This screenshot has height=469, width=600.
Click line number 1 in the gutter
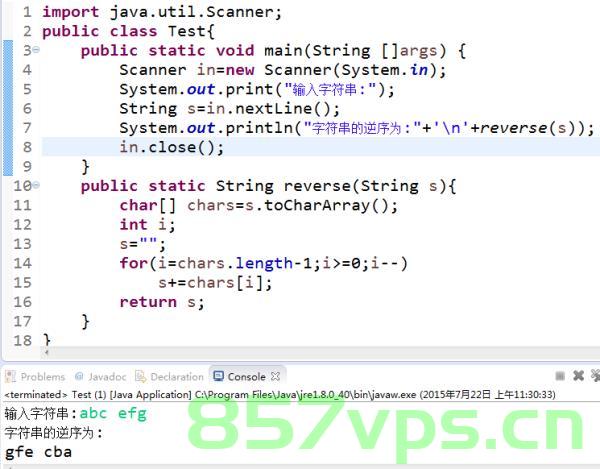[27, 12]
